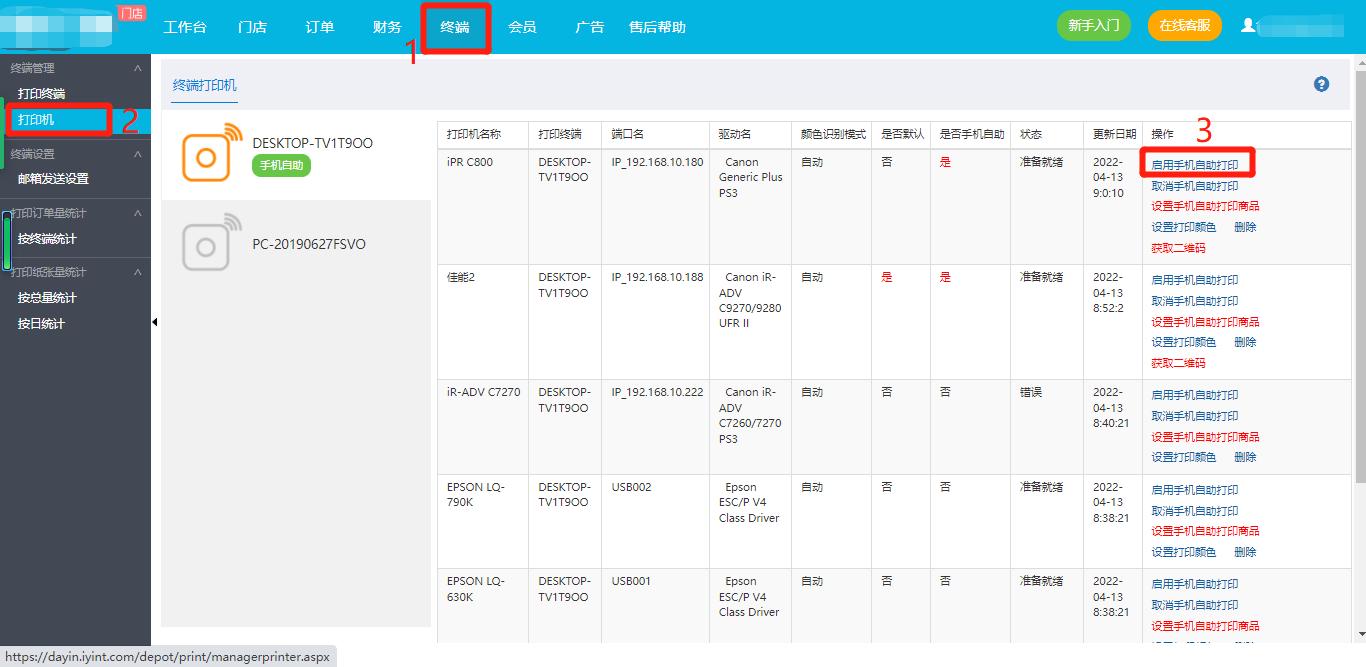Click the user avatar icon in header
The height and width of the screenshot is (667, 1366).
(x=1247, y=25)
